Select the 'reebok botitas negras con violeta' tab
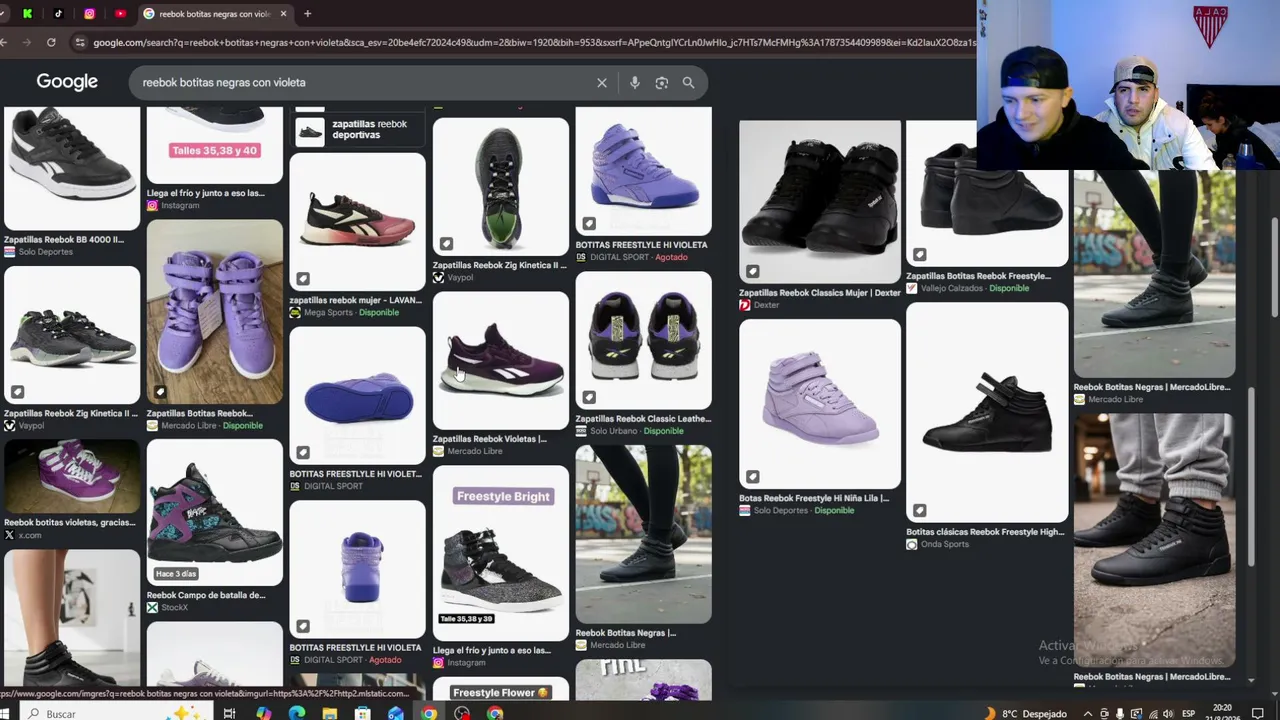The height and width of the screenshot is (720, 1280). coord(215,14)
